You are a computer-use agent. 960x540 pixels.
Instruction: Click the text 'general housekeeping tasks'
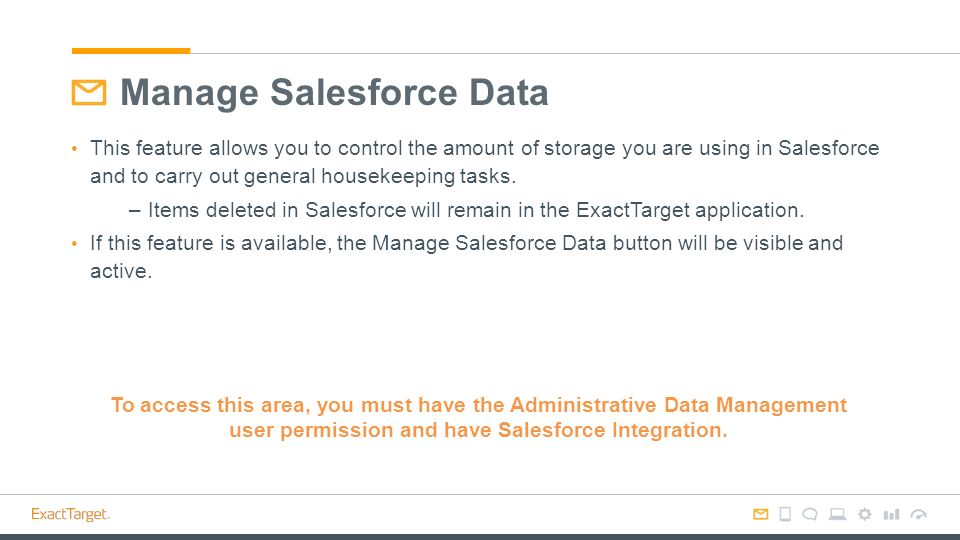(x=378, y=176)
